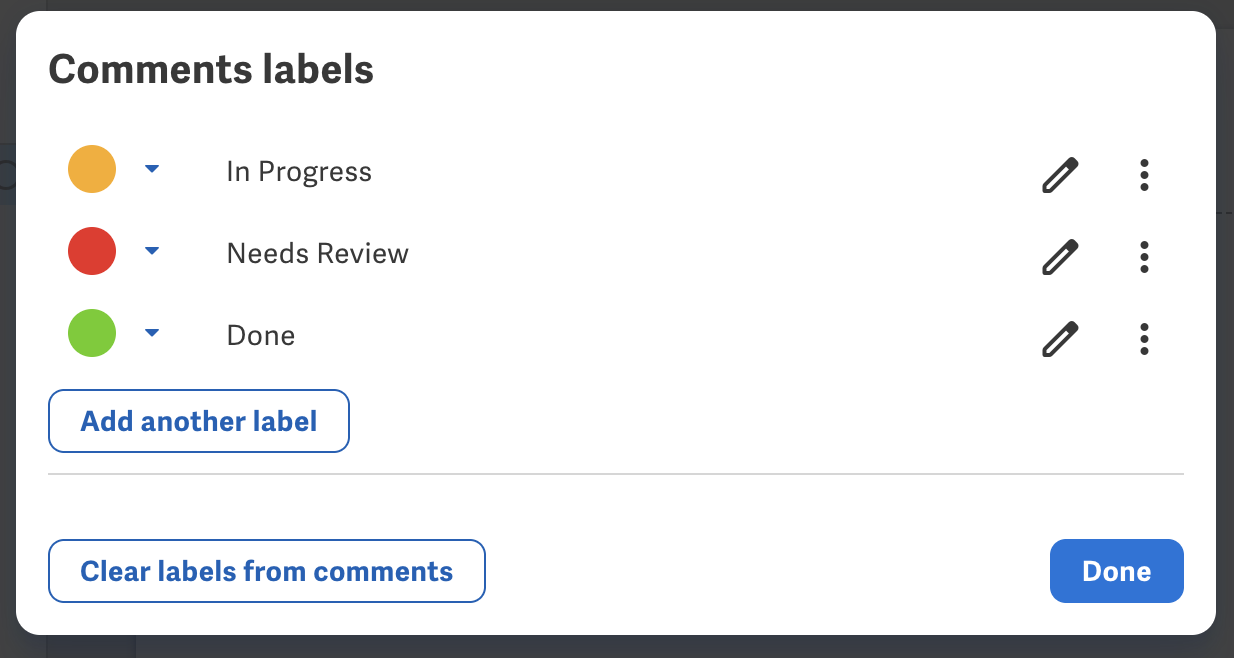Edit the Needs Review label with pencil
Viewport: 1234px width, 658px height.
(1060, 257)
